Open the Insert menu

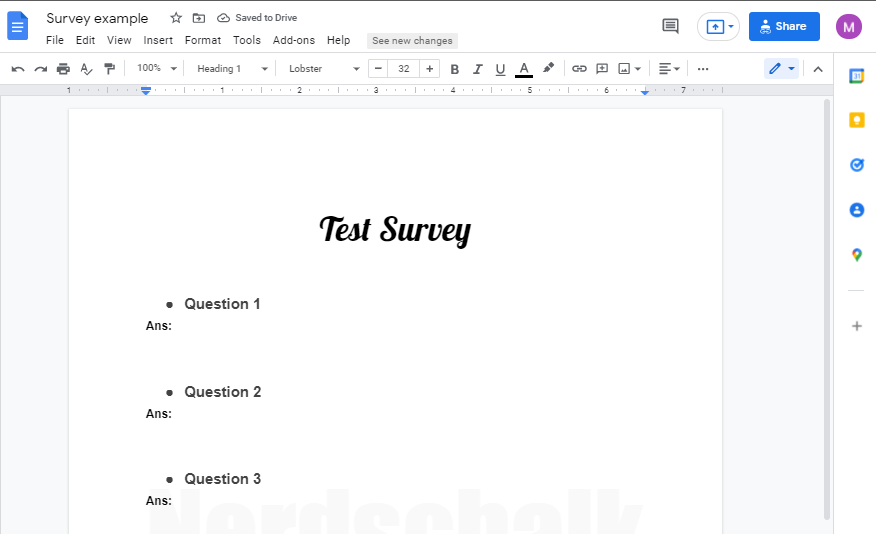tap(158, 41)
